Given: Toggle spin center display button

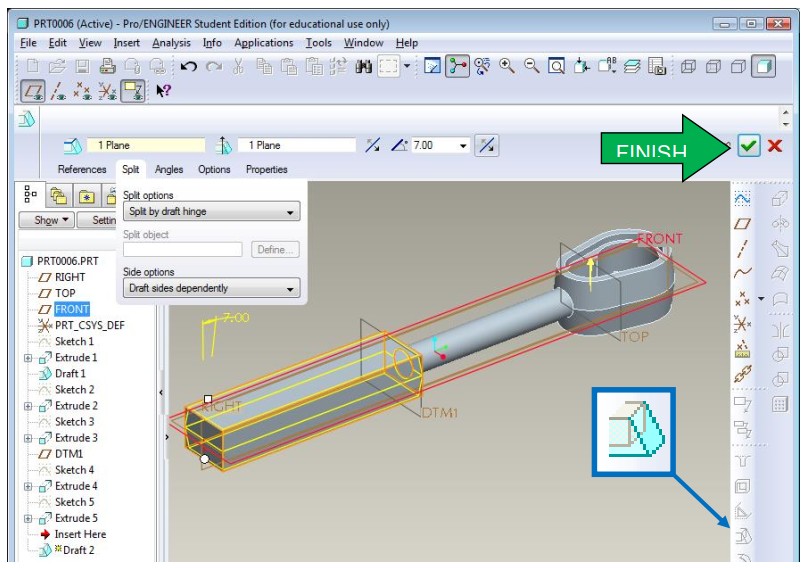Looking at the screenshot, I should 459,67.
